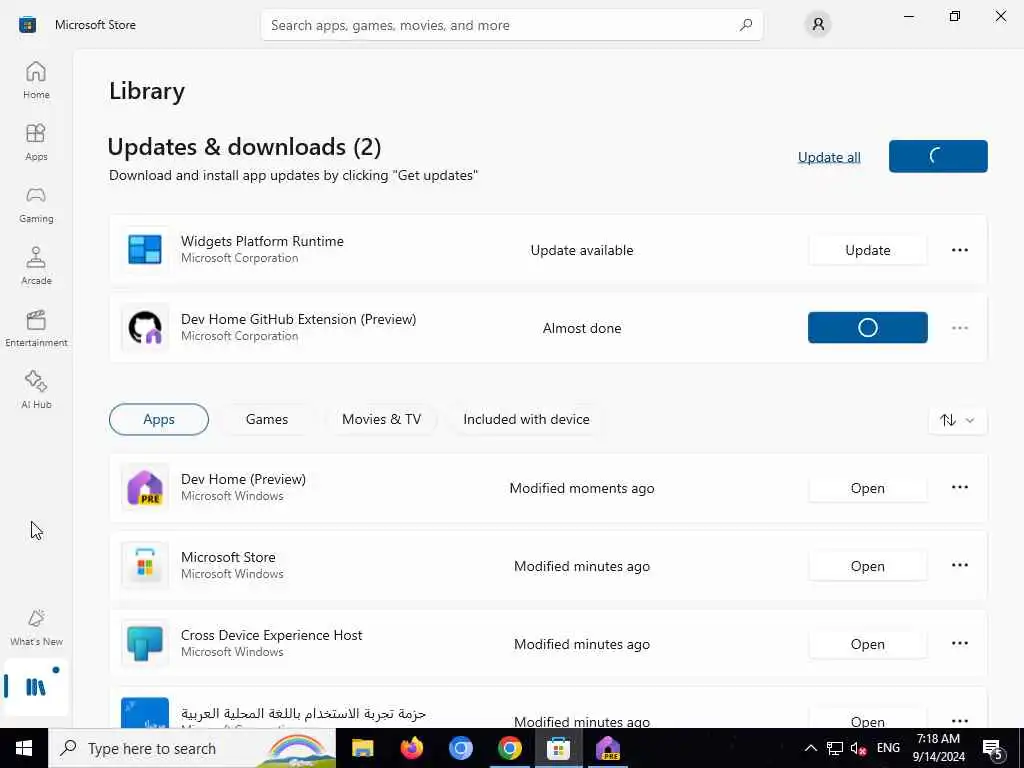The image size is (1024, 768).
Task: Click the Microsoft Store logo icon
Action: pos(27,25)
